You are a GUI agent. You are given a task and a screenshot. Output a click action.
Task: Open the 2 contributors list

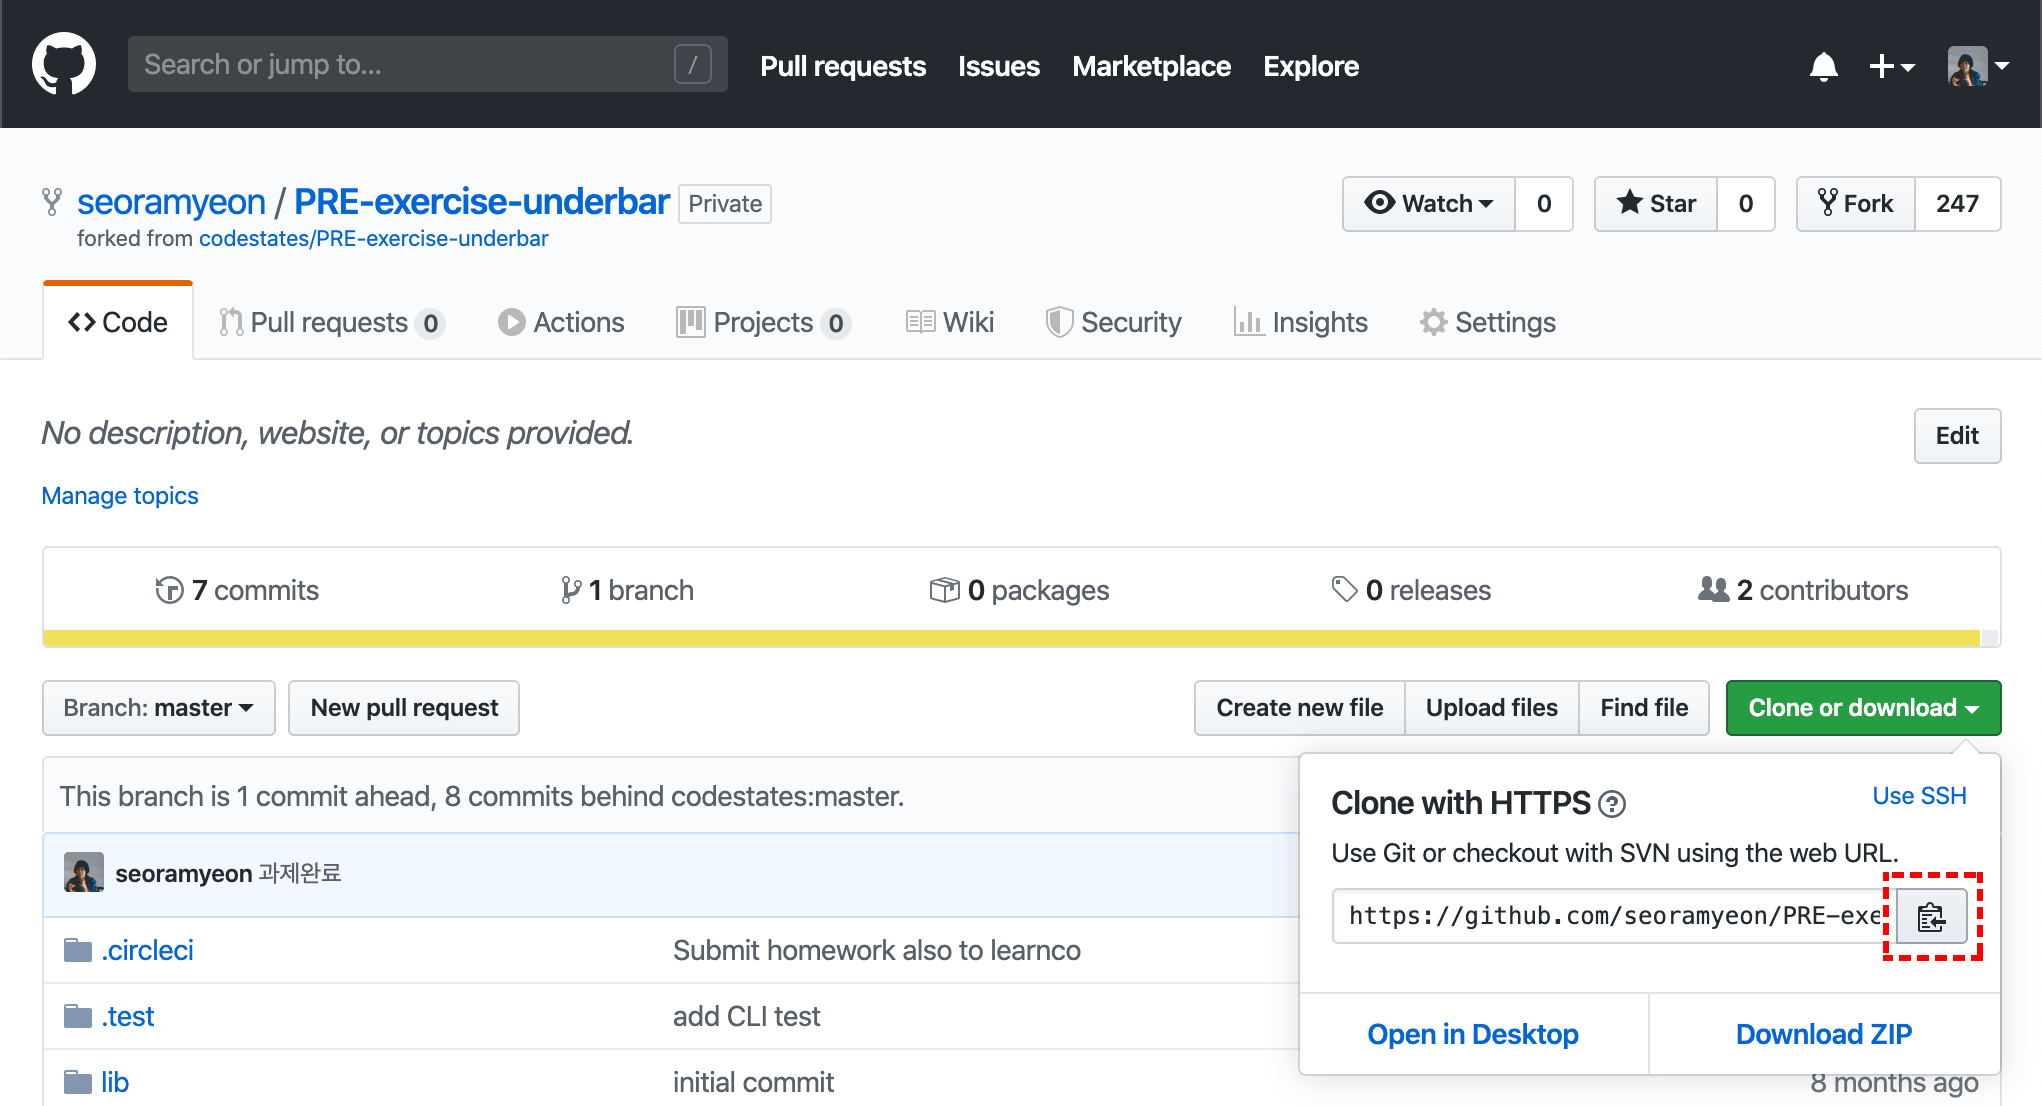[1803, 590]
